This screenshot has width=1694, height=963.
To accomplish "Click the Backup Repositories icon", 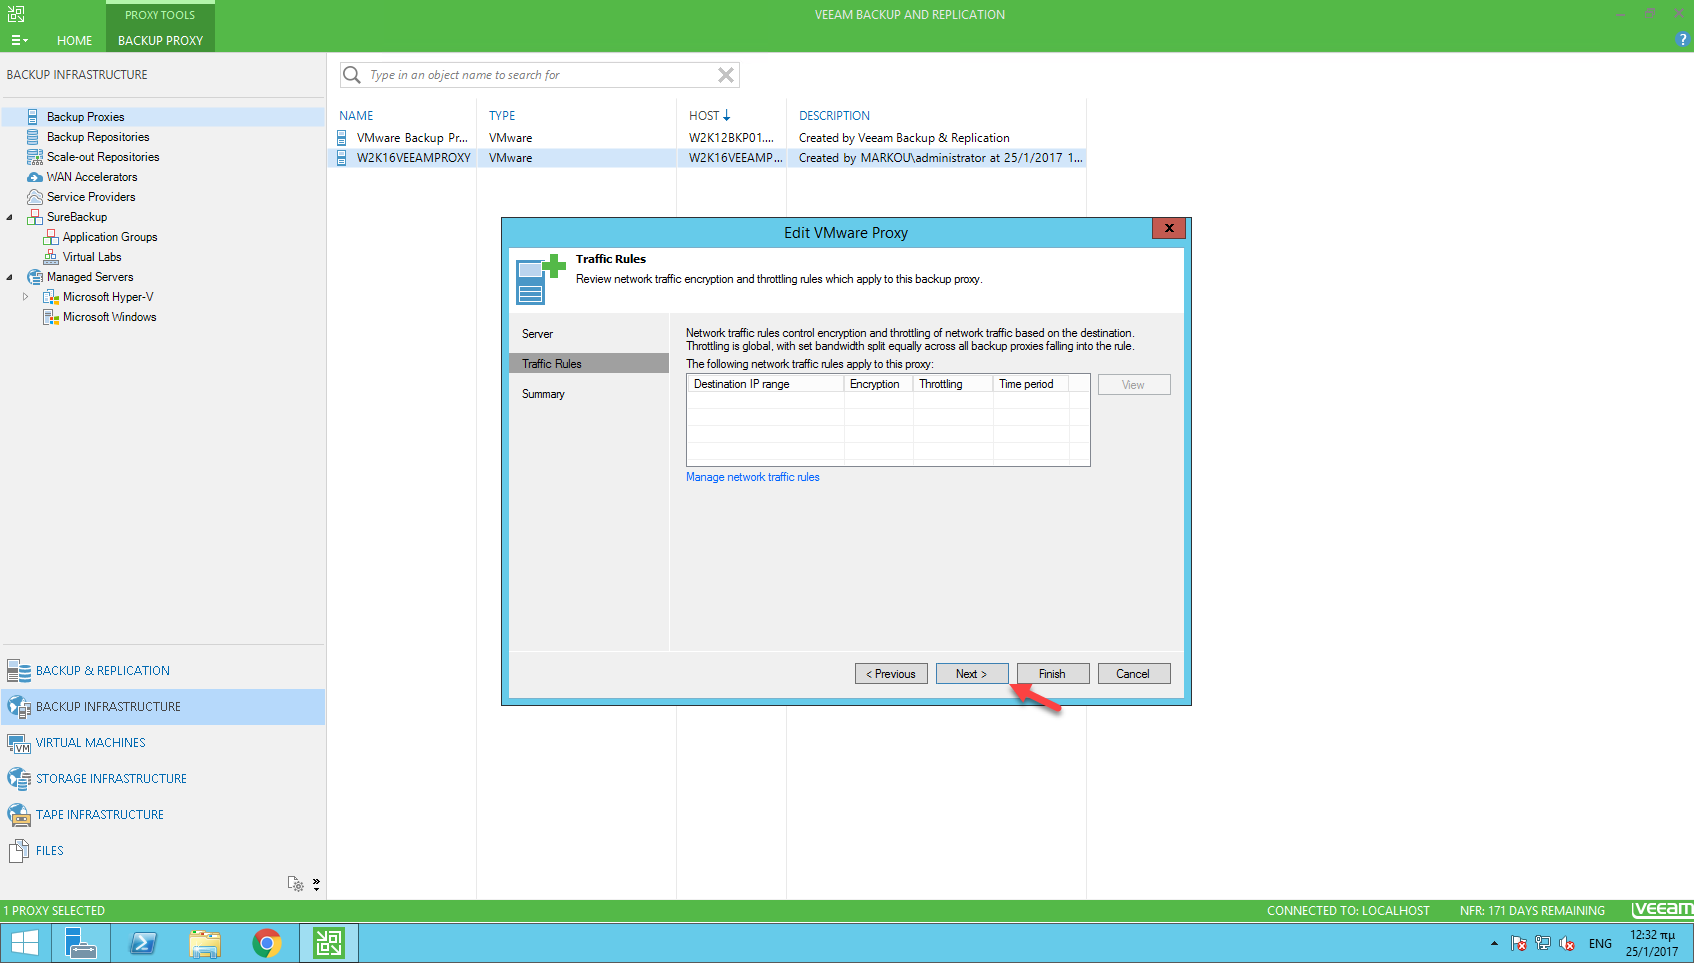I will pyautogui.click(x=33, y=137).
